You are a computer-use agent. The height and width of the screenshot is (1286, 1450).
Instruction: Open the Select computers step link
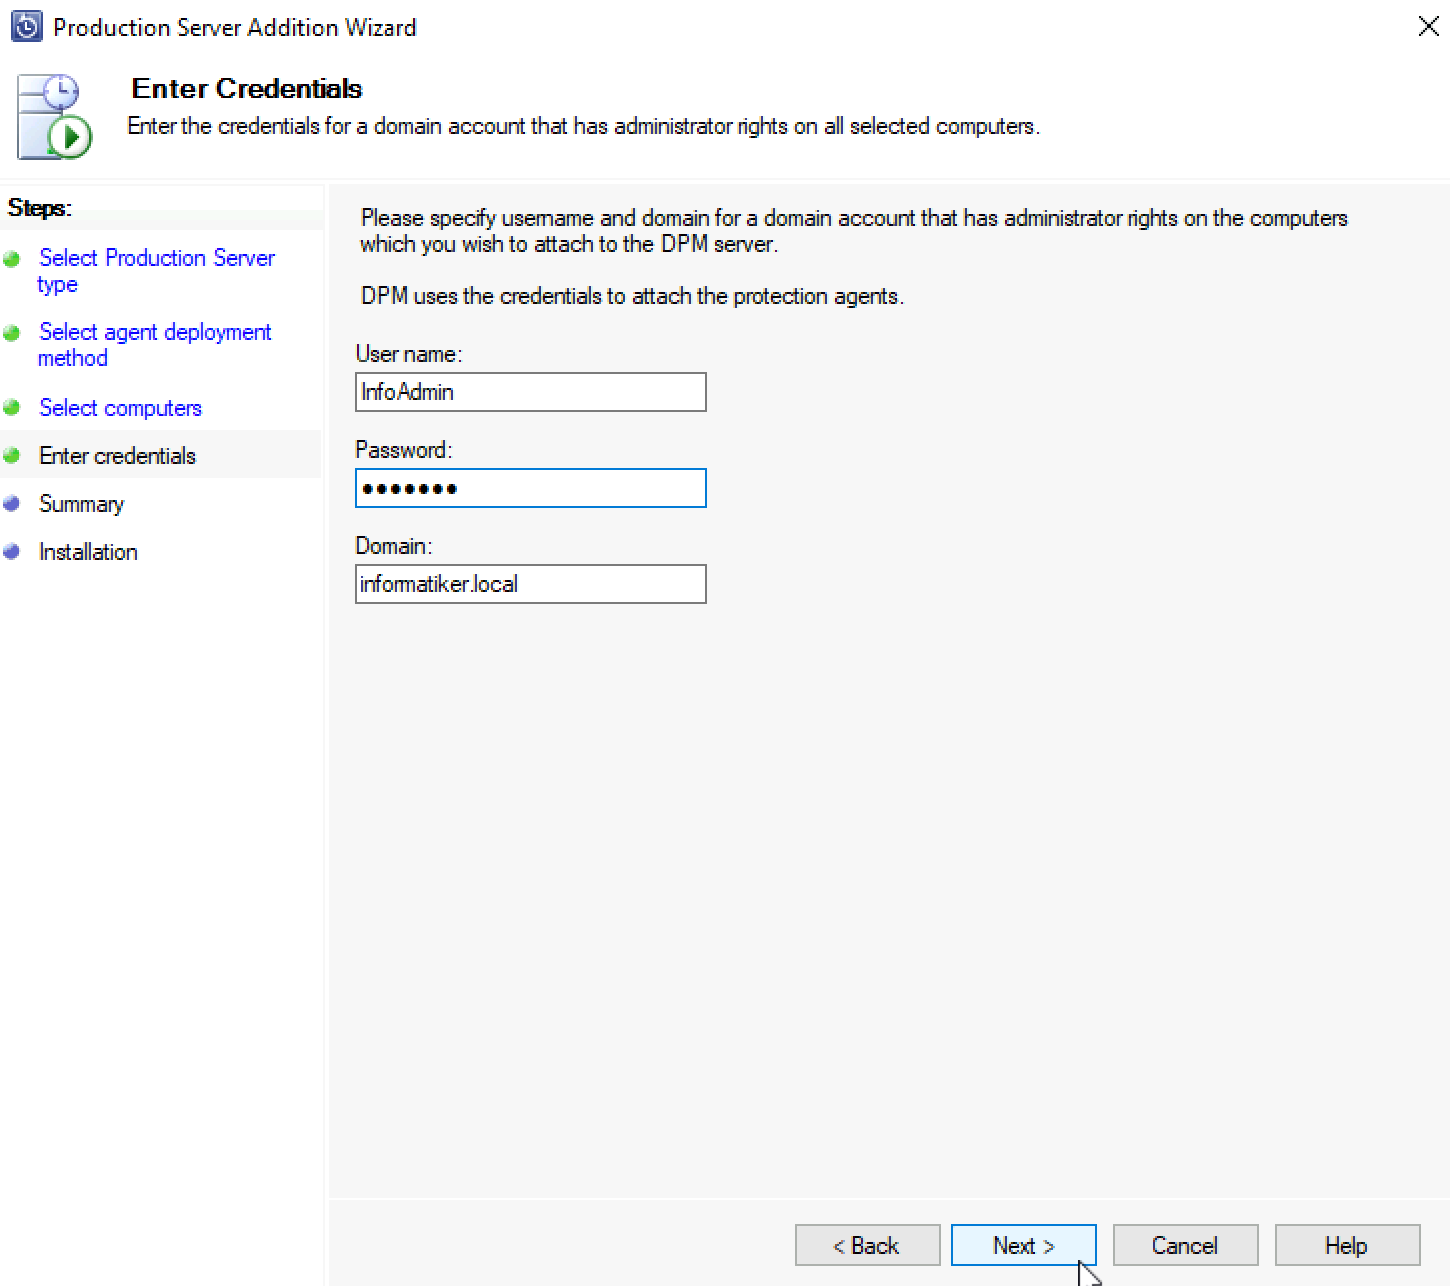point(120,408)
